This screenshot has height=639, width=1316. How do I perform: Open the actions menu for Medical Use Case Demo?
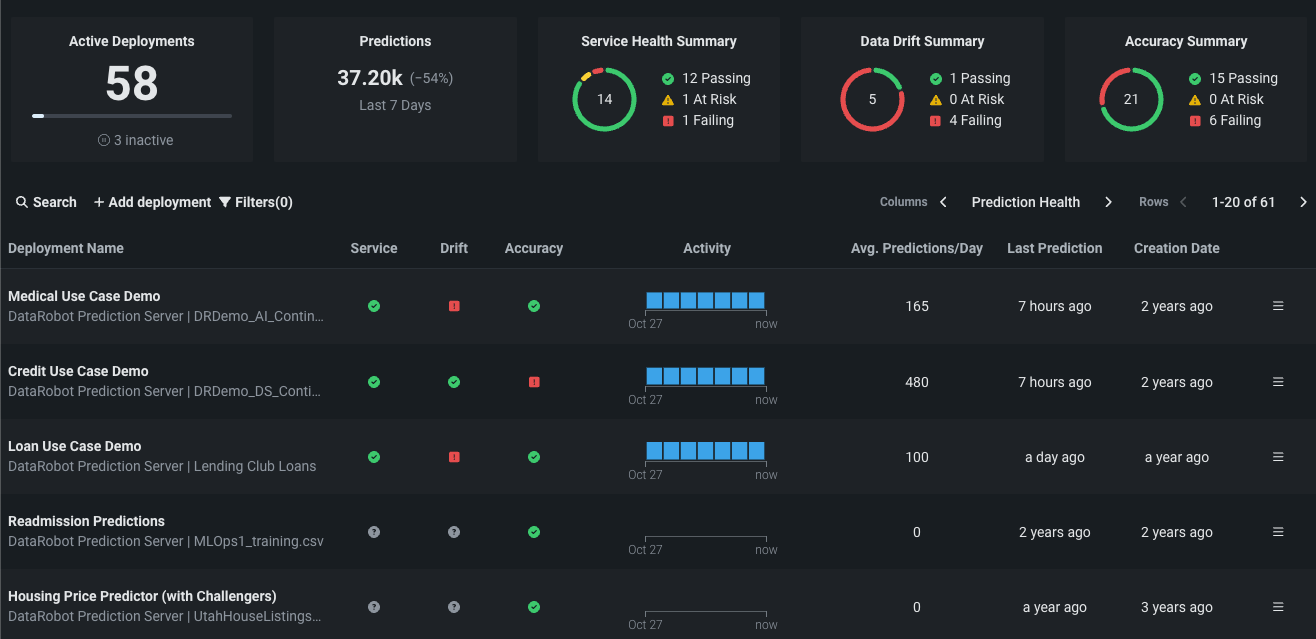coord(1278,306)
